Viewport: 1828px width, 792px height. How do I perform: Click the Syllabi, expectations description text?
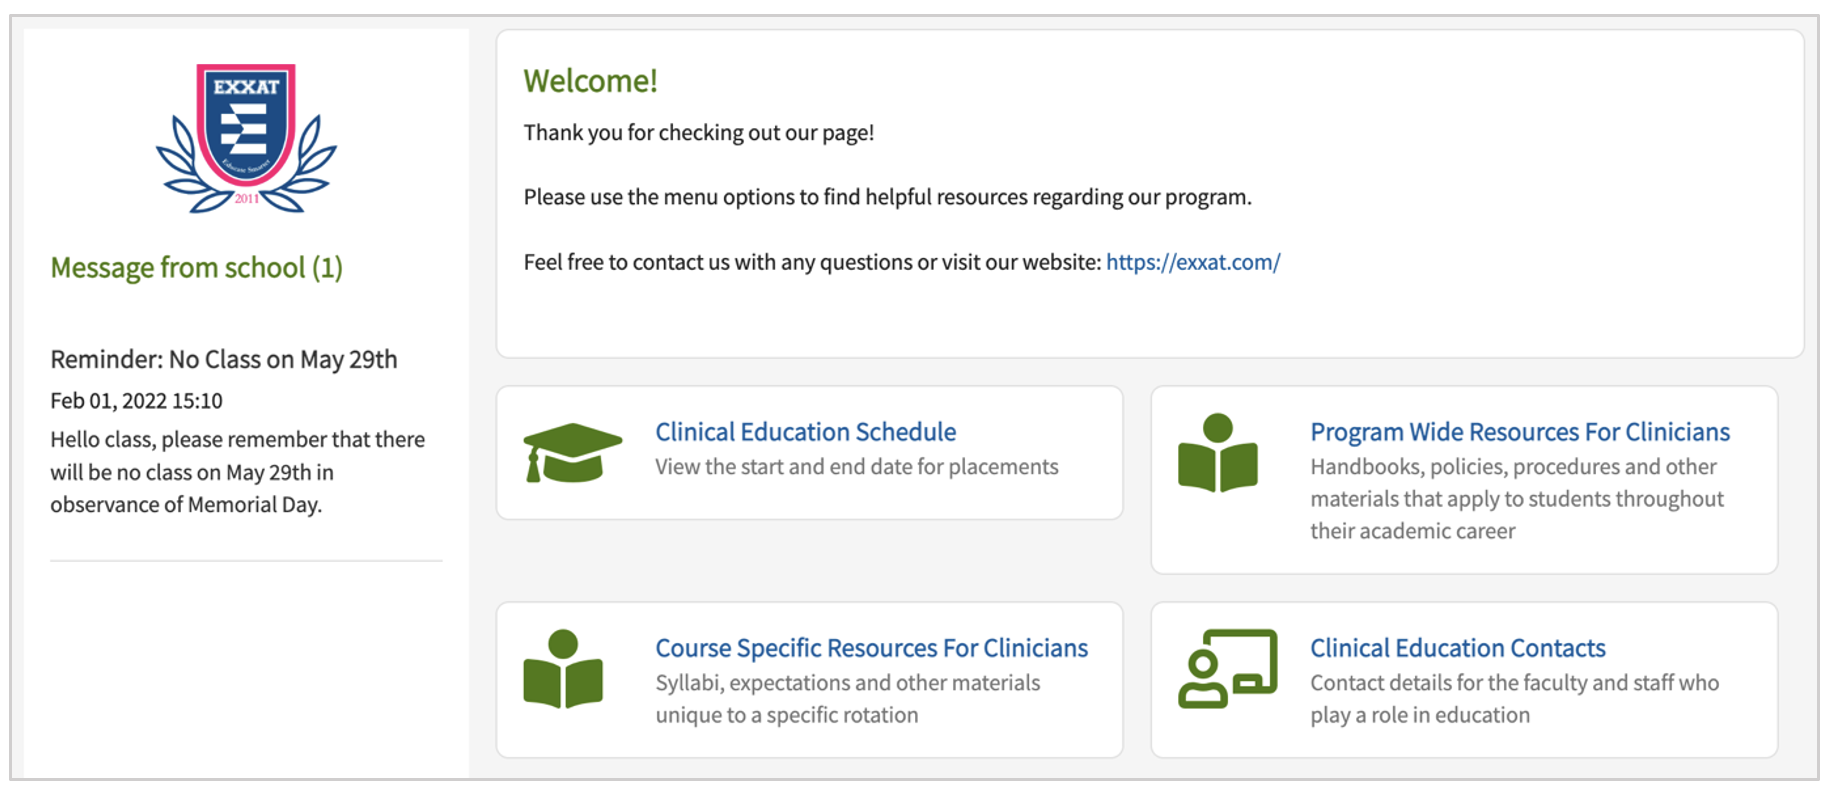pos(847,699)
